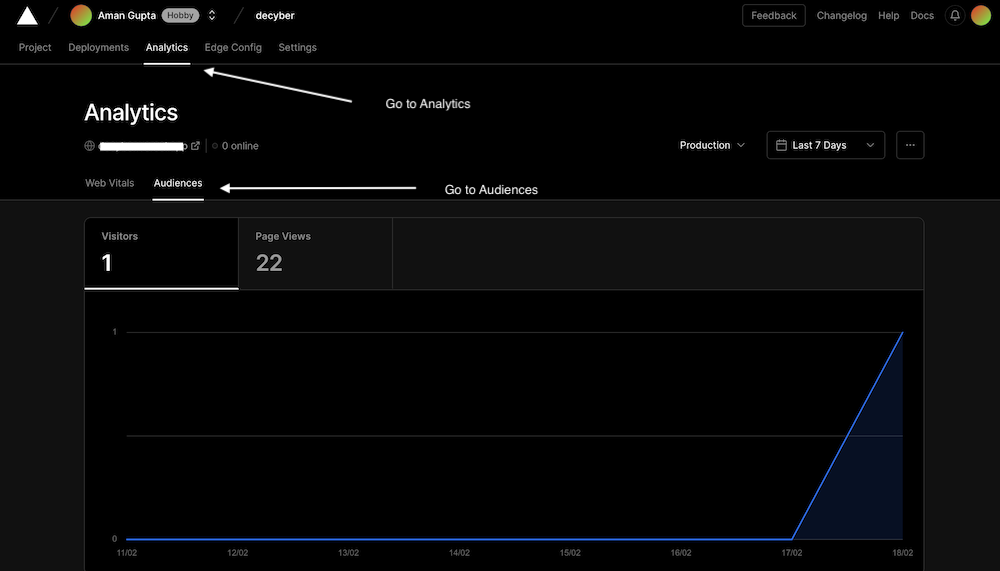Image resolution: width=1000 pixels, height=571 pixels.
Task: Open the Last 7 Days dropdown
Action: [x=826, y=145]
